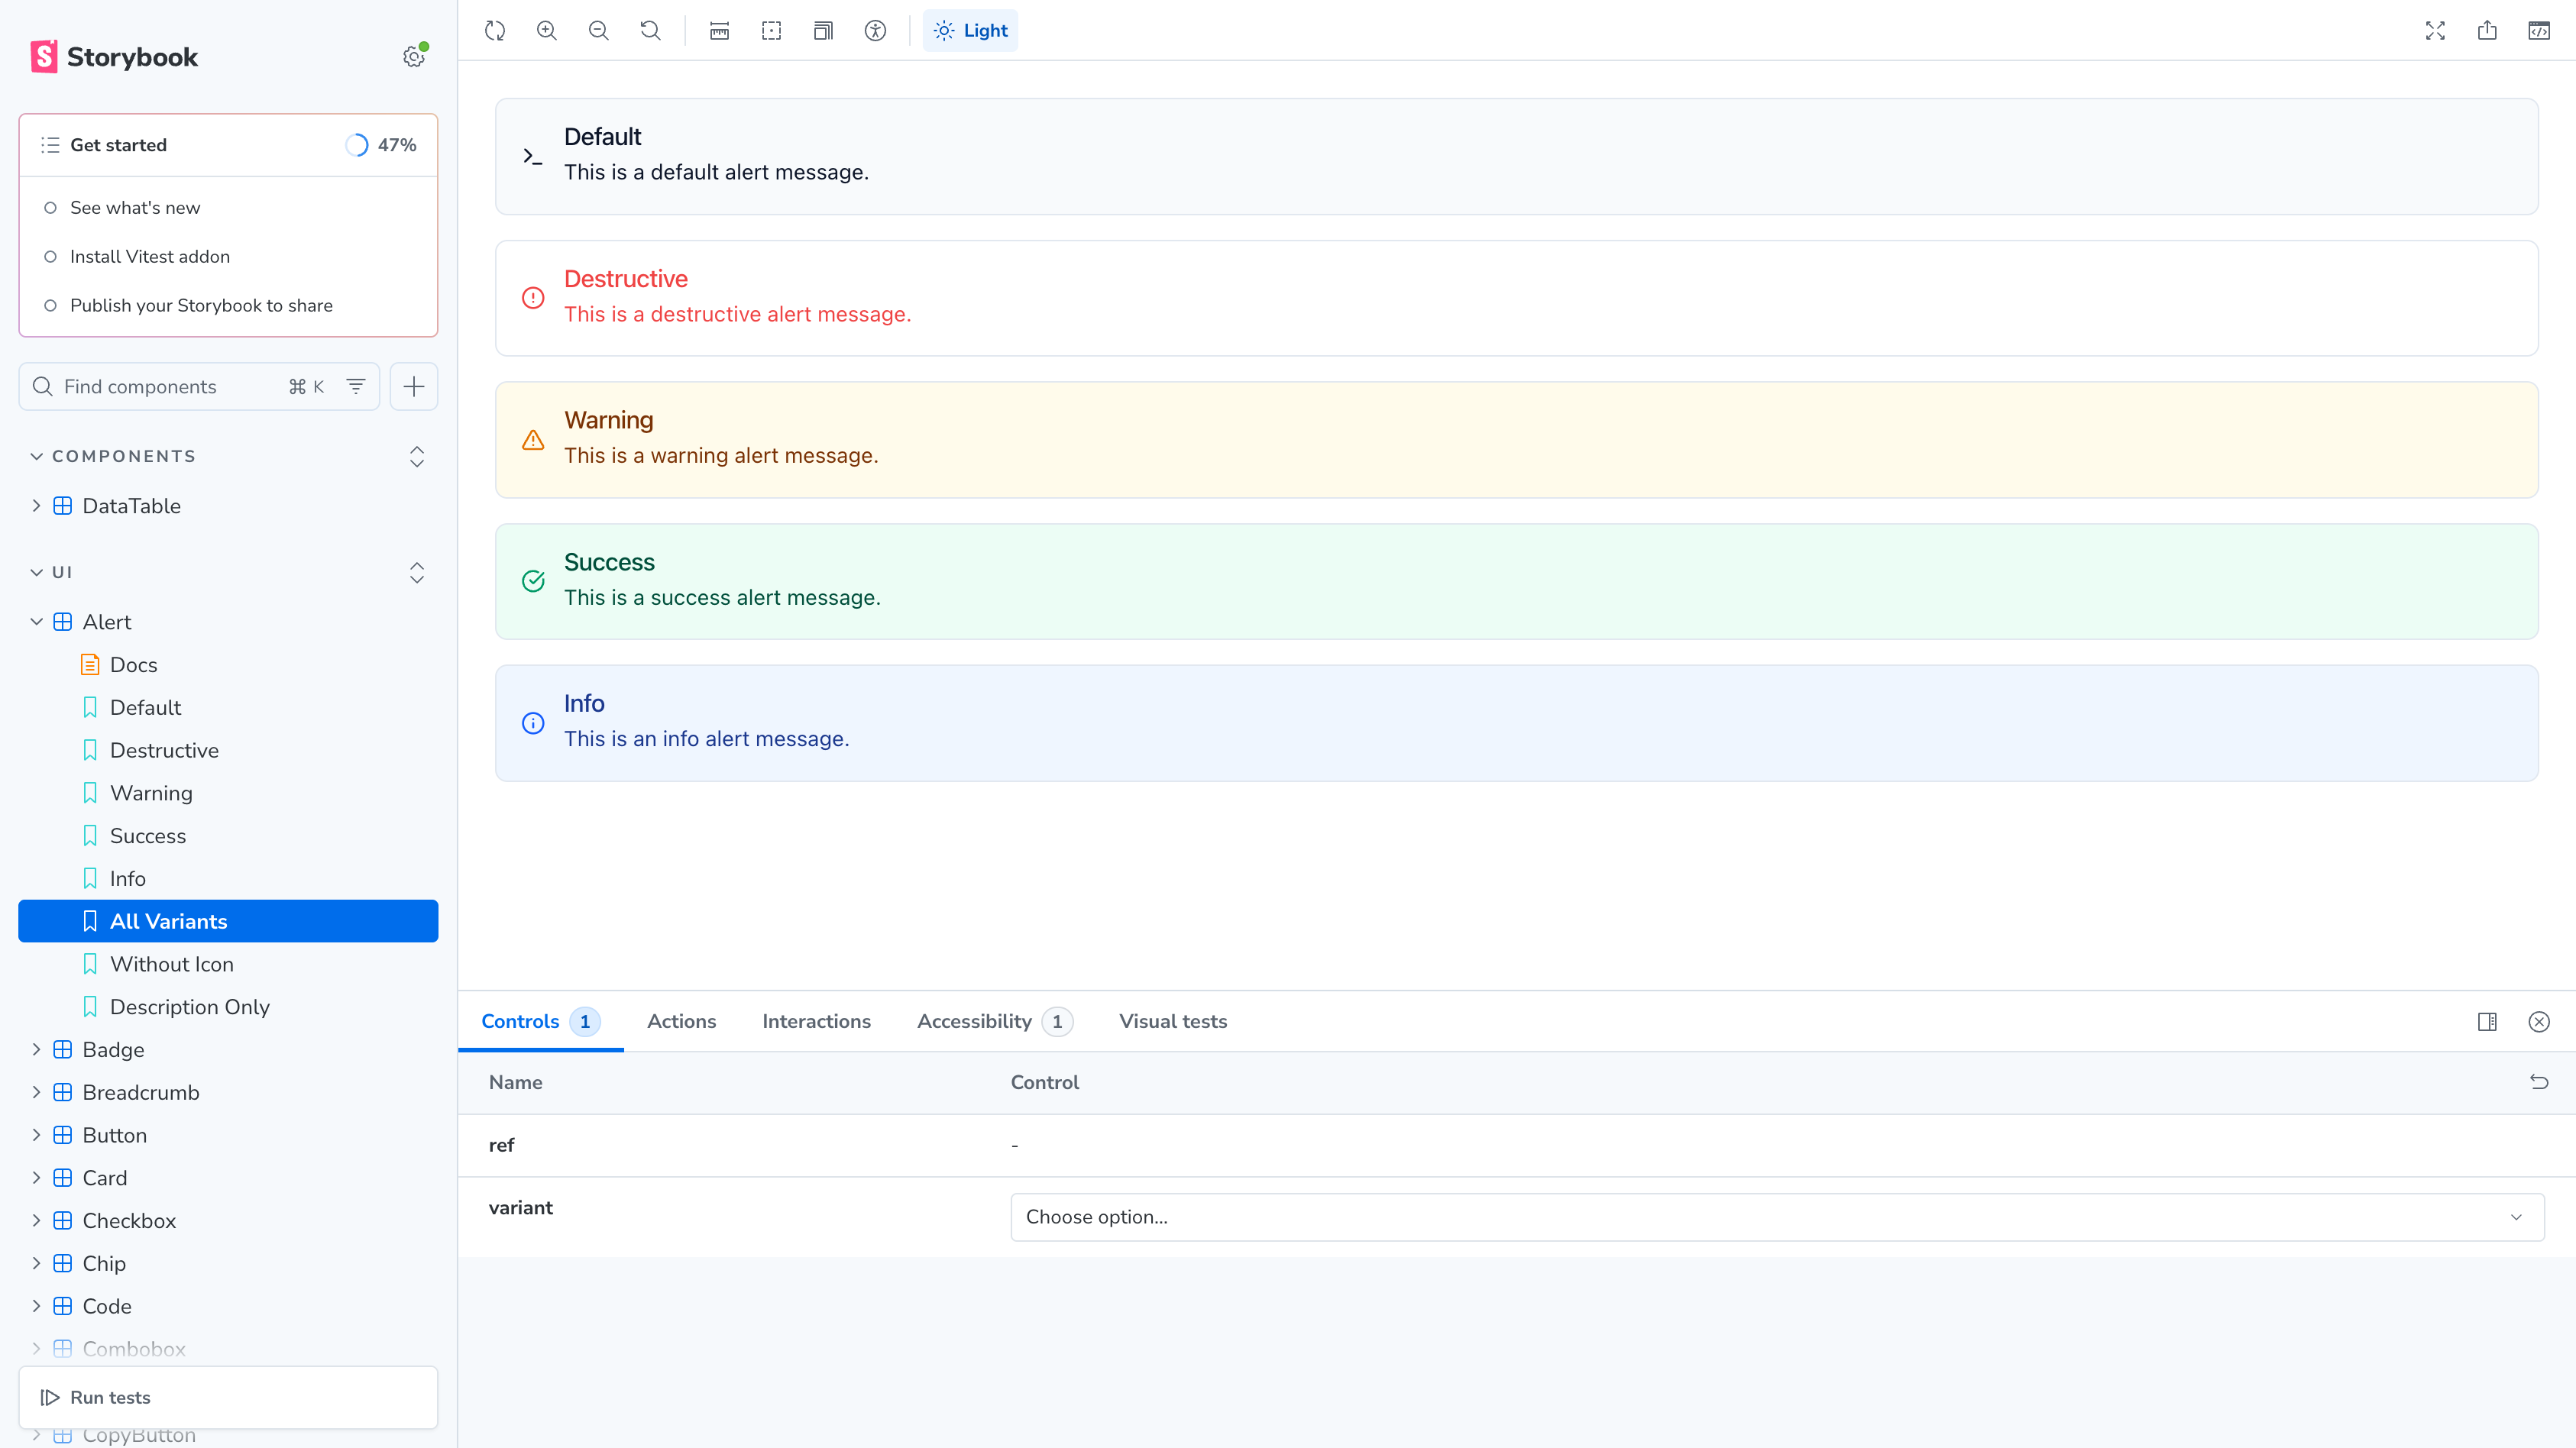
Task: Zoom out the story preview
Action: [x=599, y=30]
